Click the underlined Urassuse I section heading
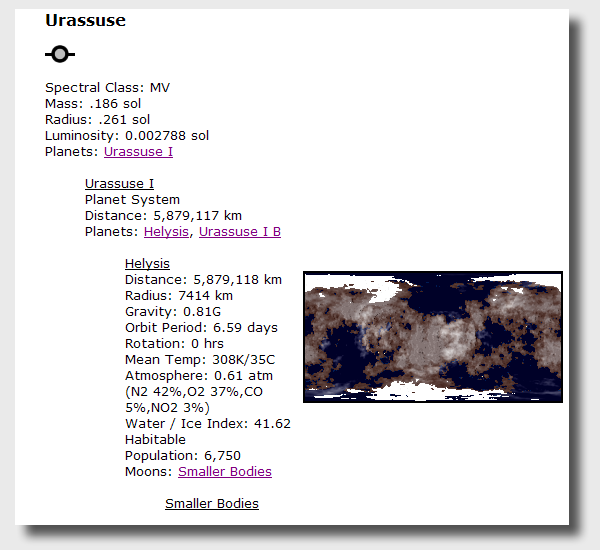Viewport: 600px width, 550px height. [119, 184]
